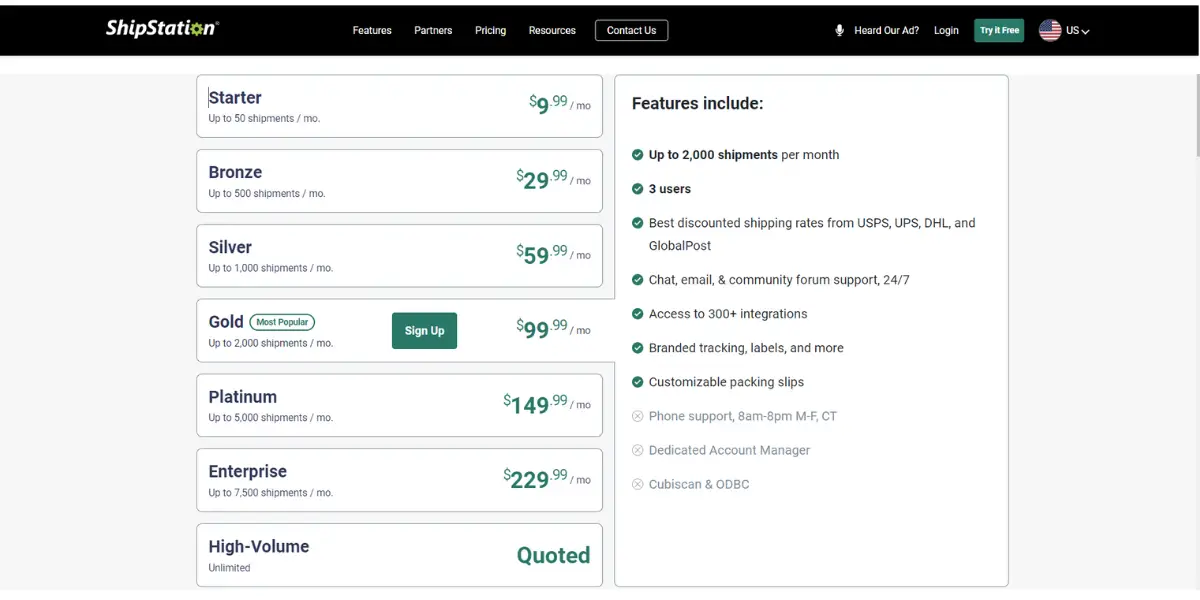
Task: Open the Features menu
Action: coord(372,30)
